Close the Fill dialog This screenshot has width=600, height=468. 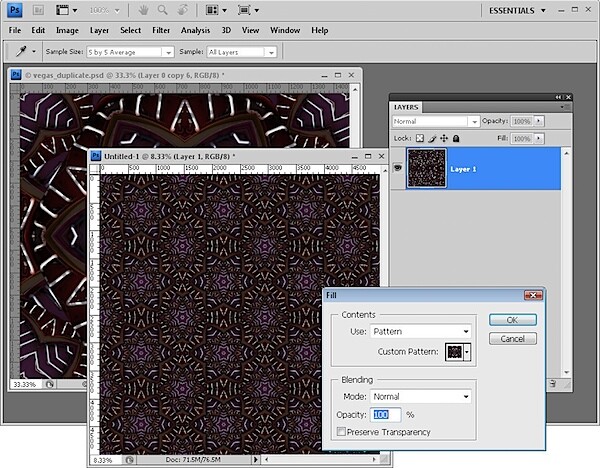[533, 295]
